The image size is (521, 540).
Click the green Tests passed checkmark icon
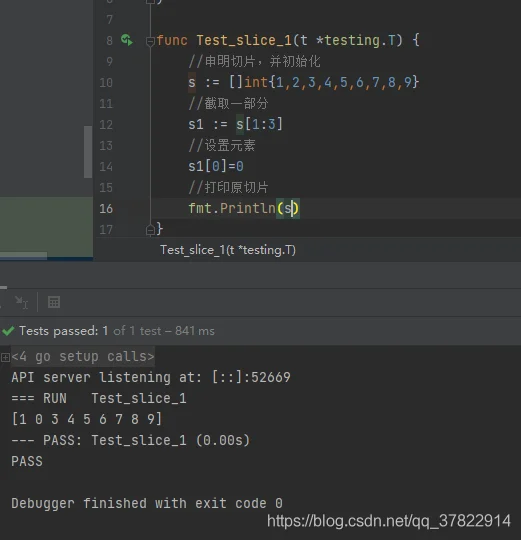(8, 331)
